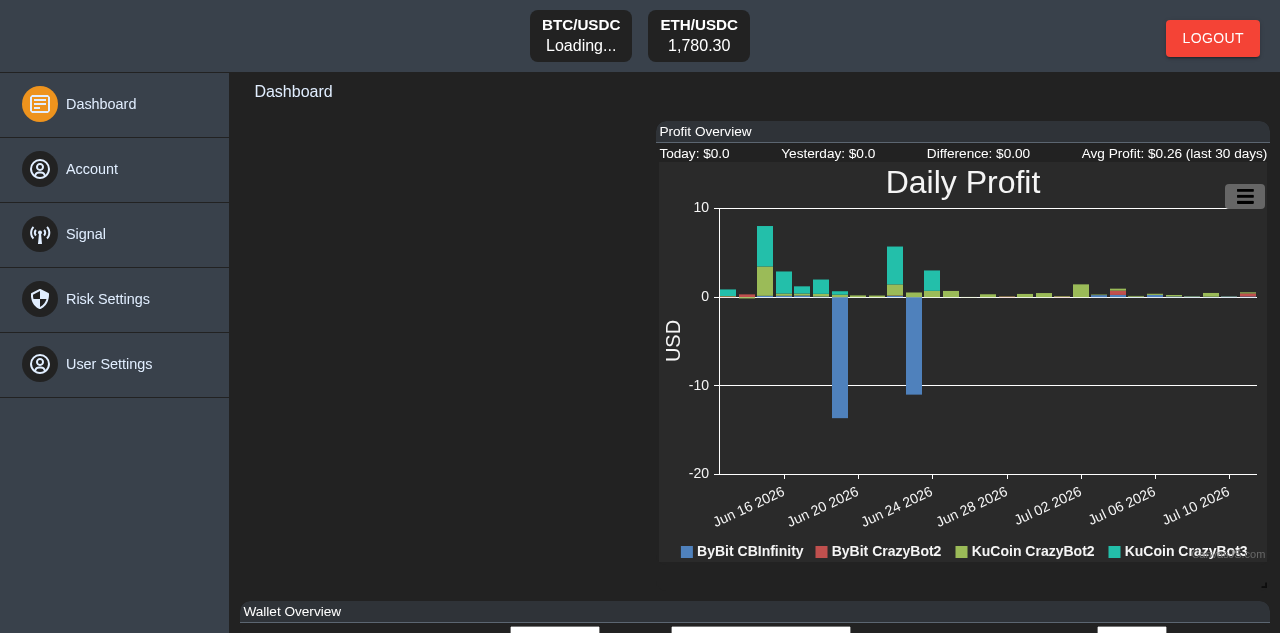Toggle ByBit CBInfinity legend series

742,551
